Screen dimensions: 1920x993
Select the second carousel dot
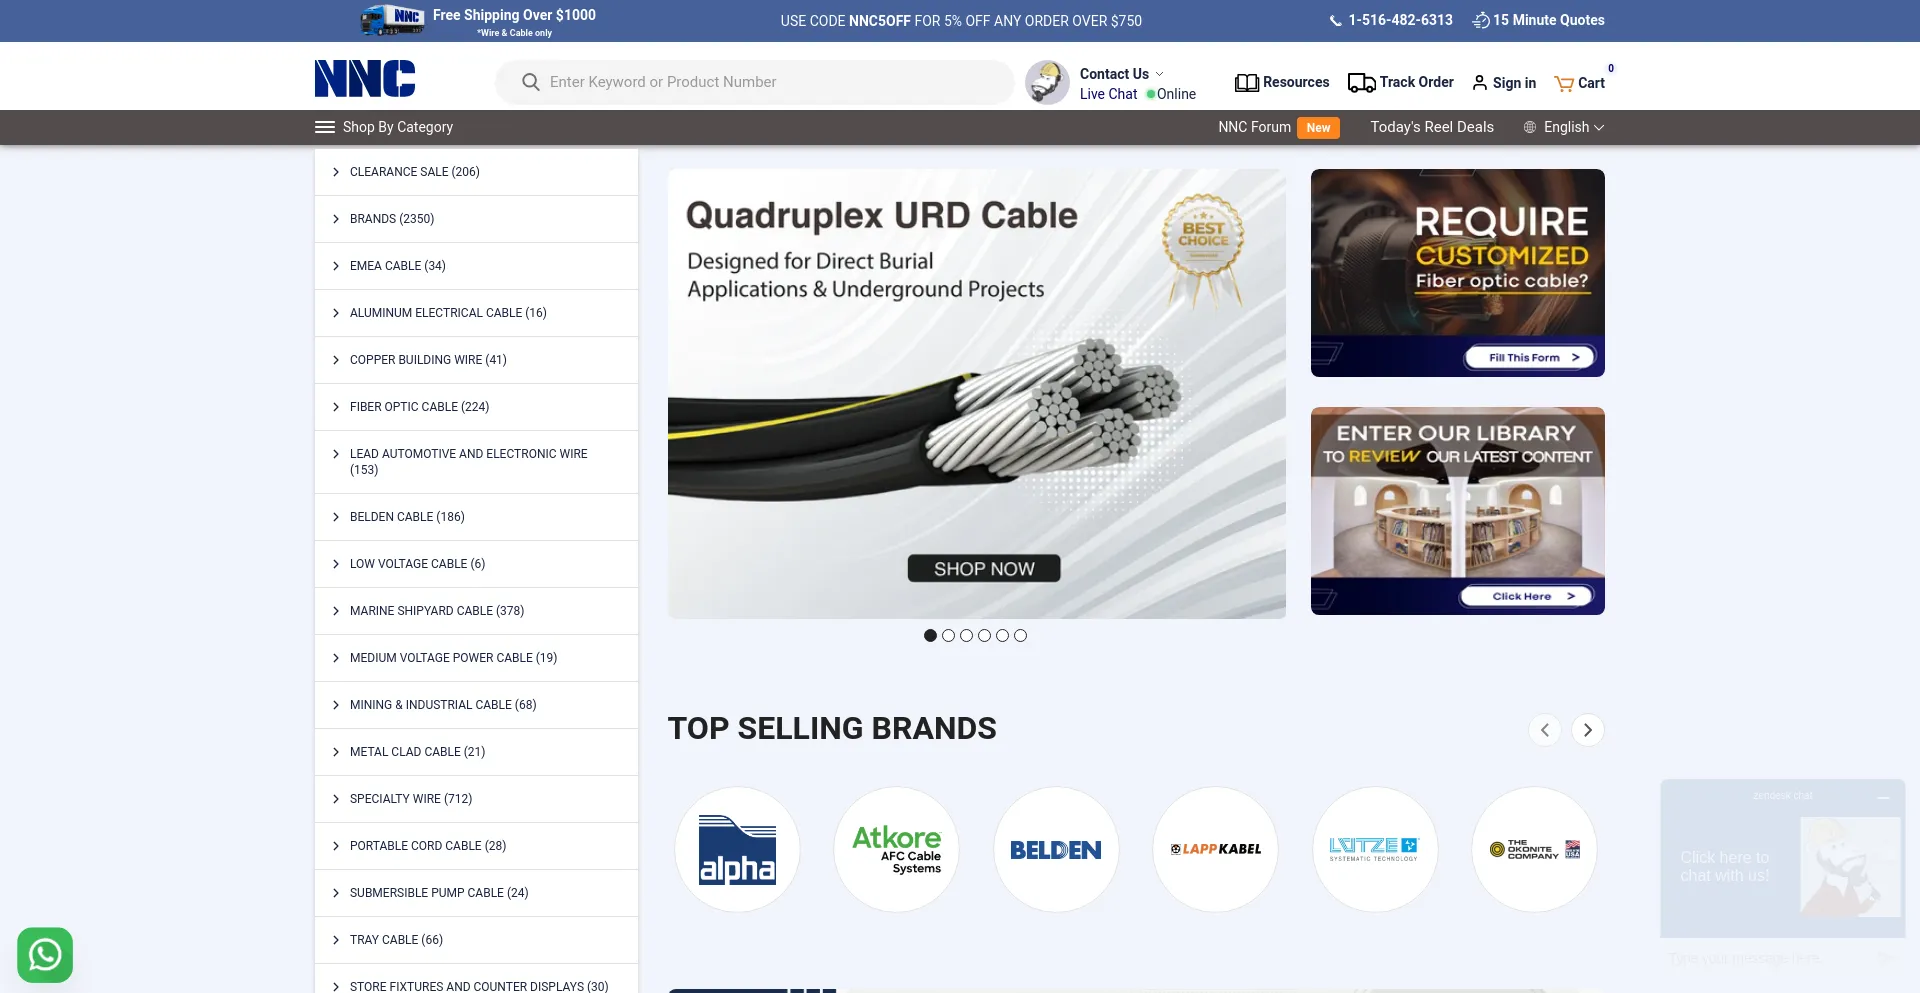click(x=948, y=635)
